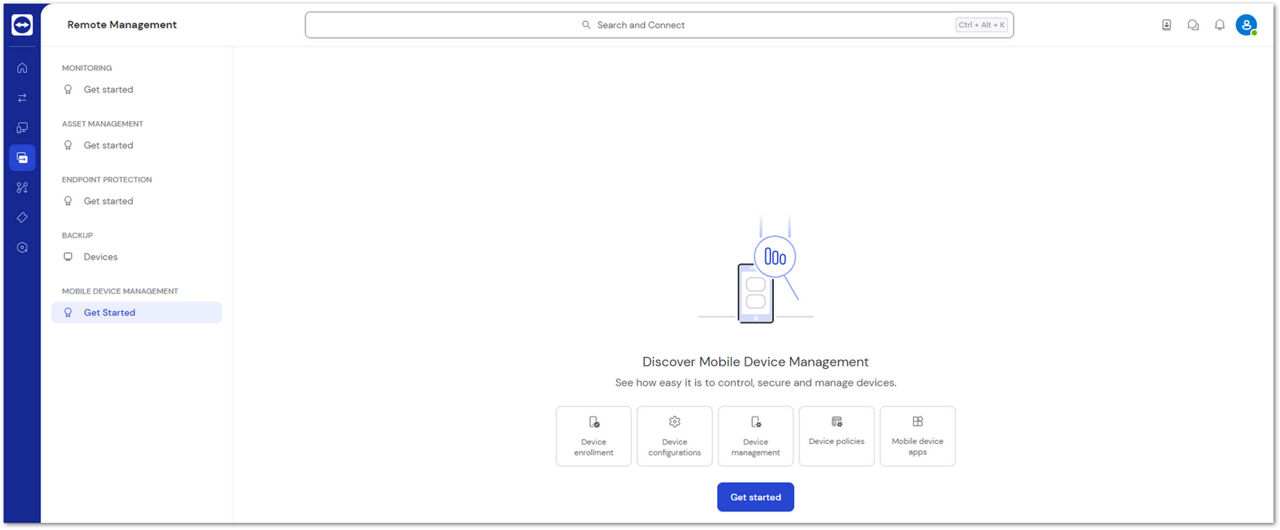Open the Devices icon in left rail
Image resolution: width=1280 pixels, height=530 pixels.
pos(22,128)
